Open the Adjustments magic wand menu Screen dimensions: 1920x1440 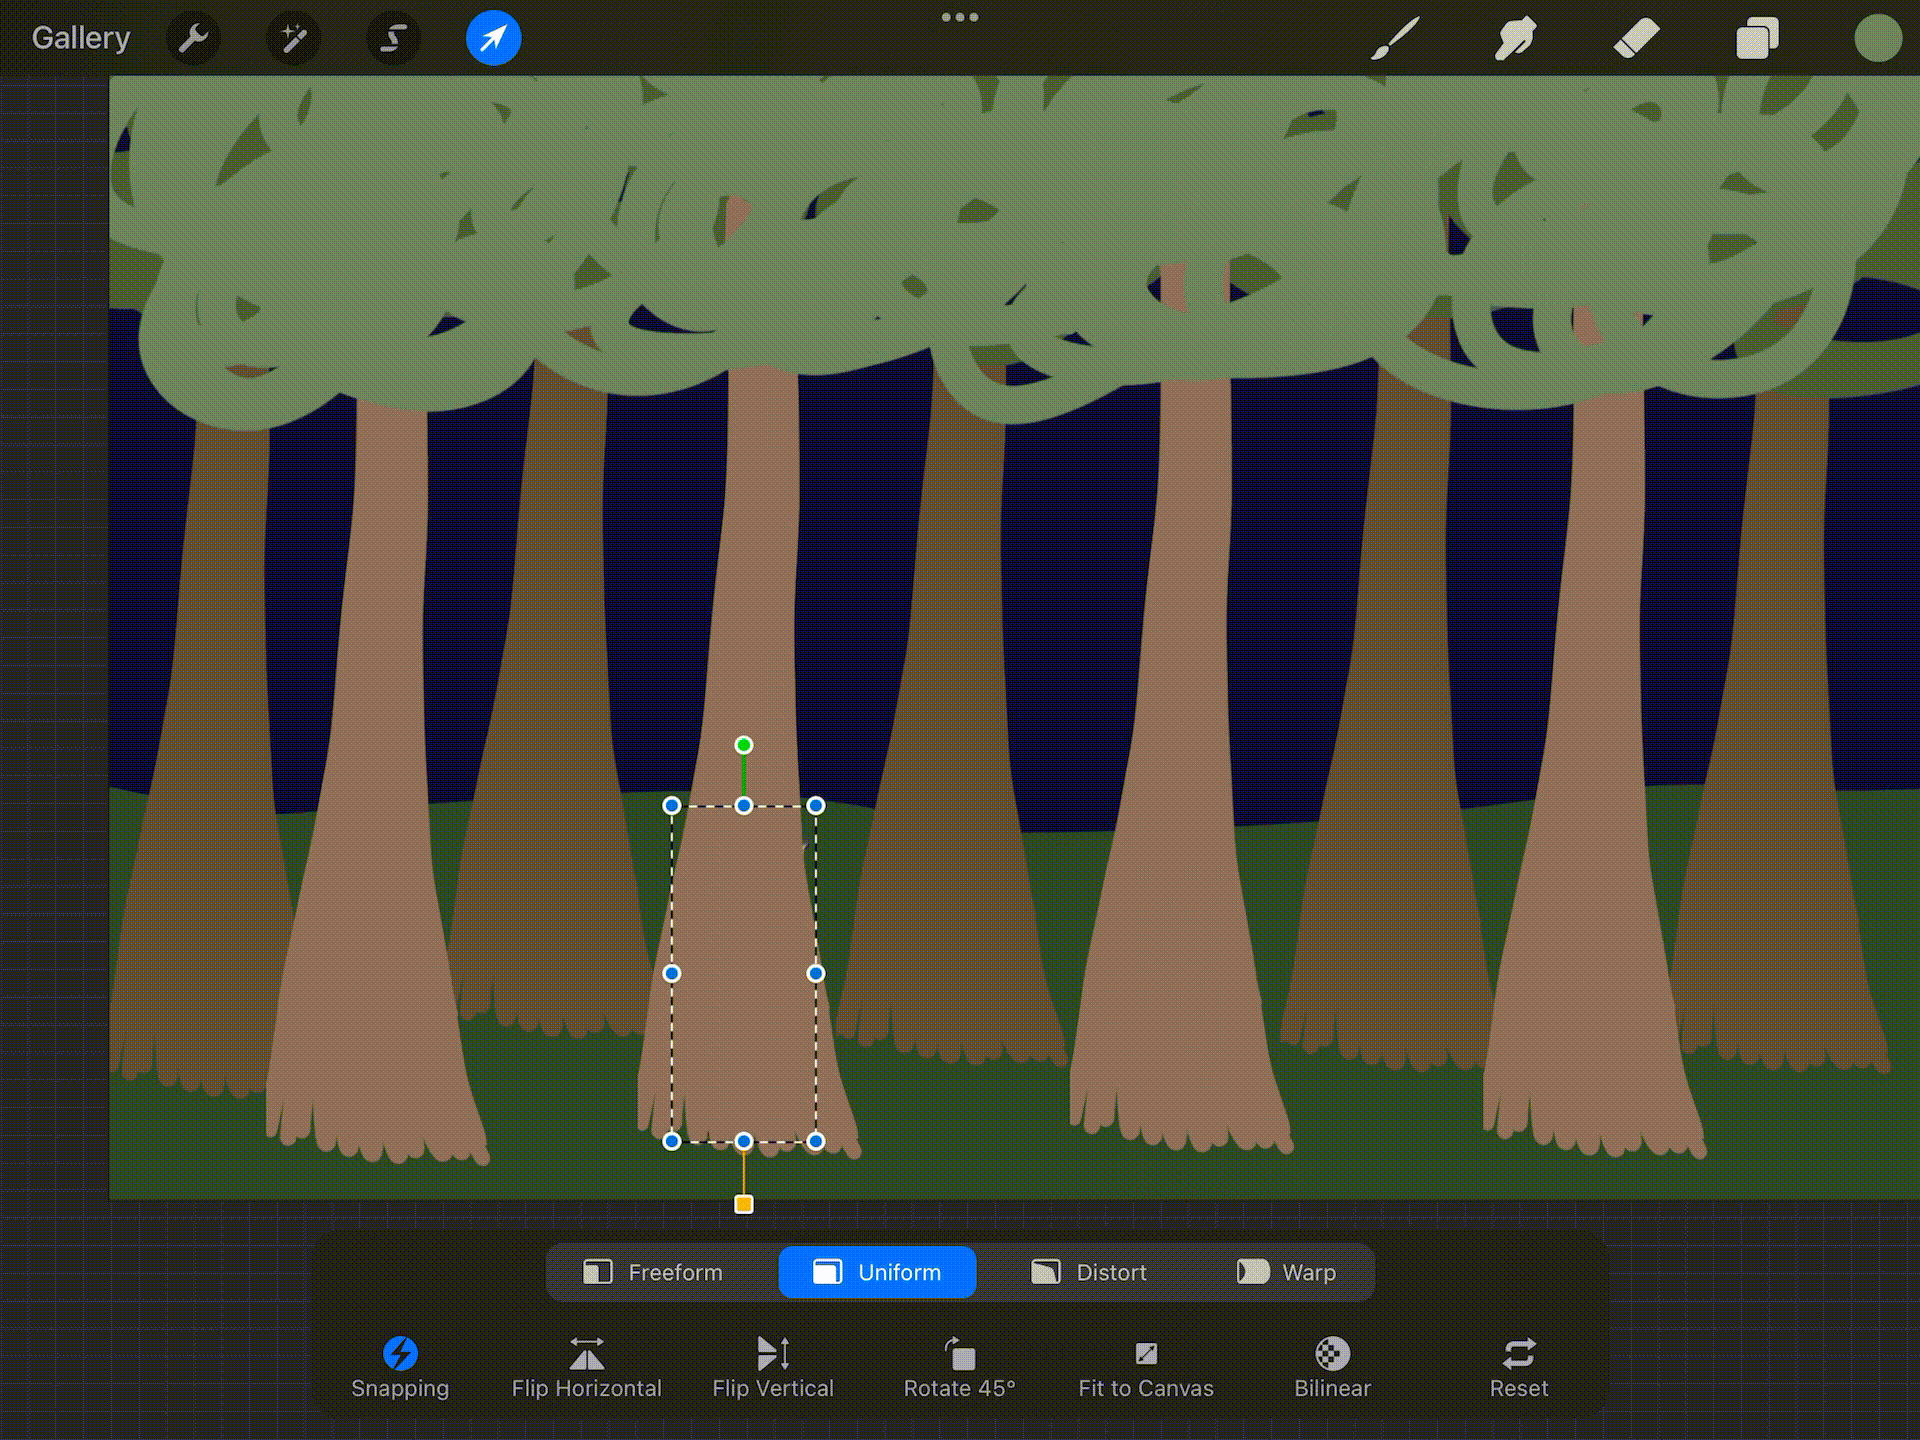(293, 38)
